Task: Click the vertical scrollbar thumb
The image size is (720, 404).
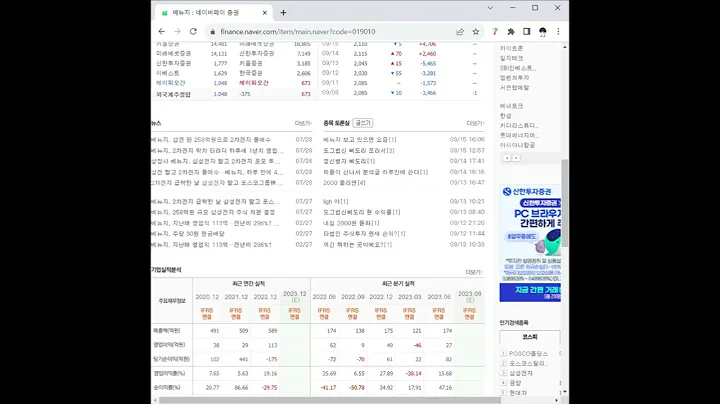Action: click(x=565, y=203)
